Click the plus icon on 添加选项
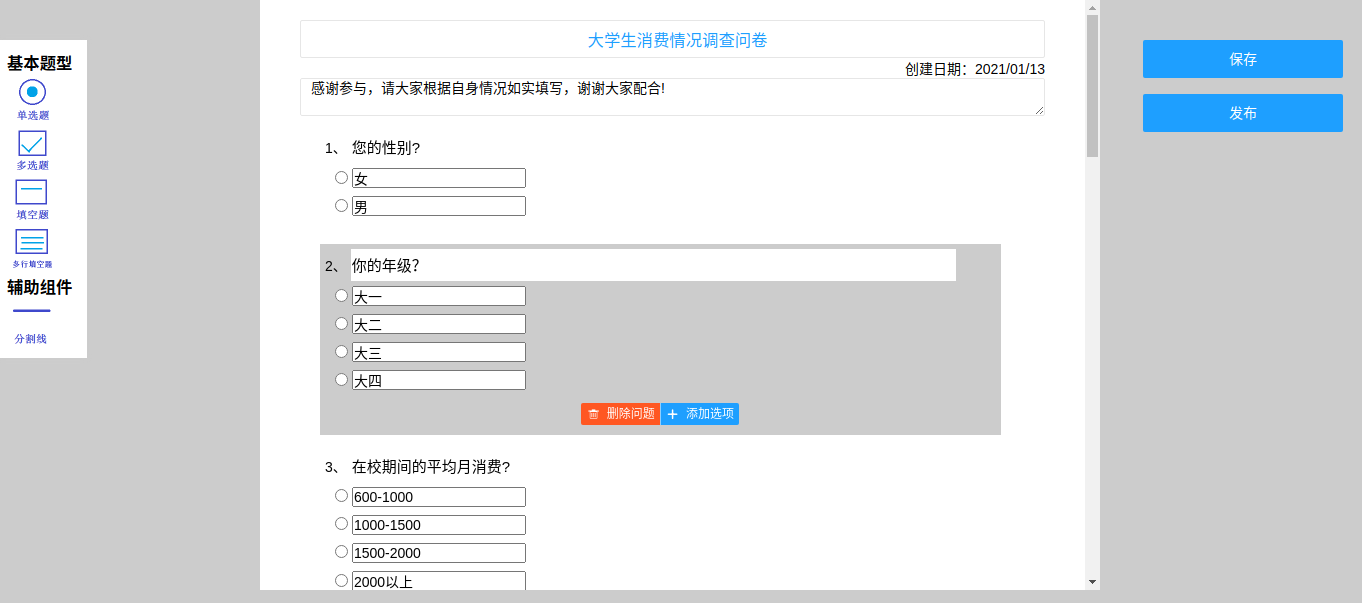The height and width of the screenshot is (603, 1362). pos(672,414)
